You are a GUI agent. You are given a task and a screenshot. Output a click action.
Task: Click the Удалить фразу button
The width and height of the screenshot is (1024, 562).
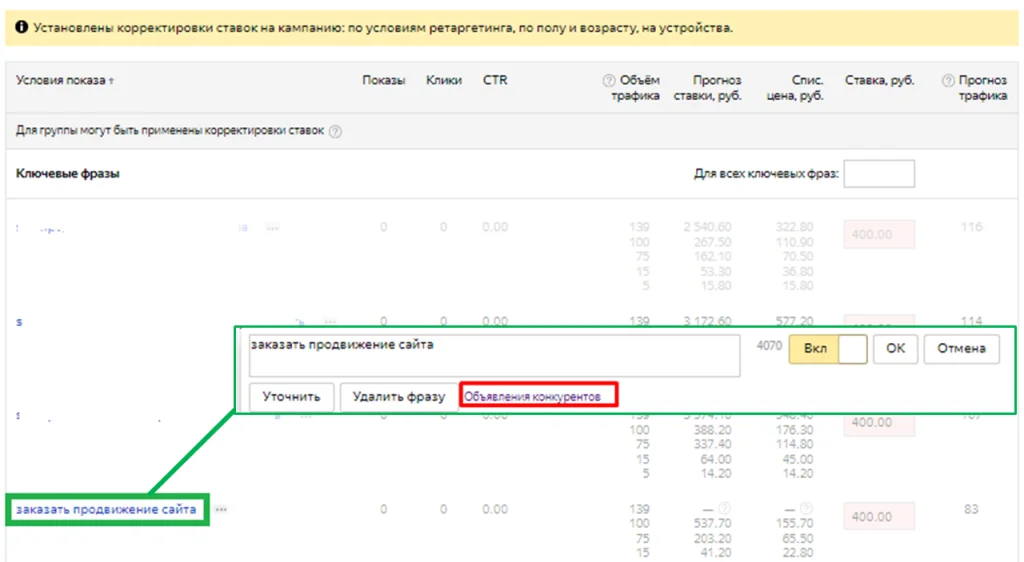pos(398,397)
